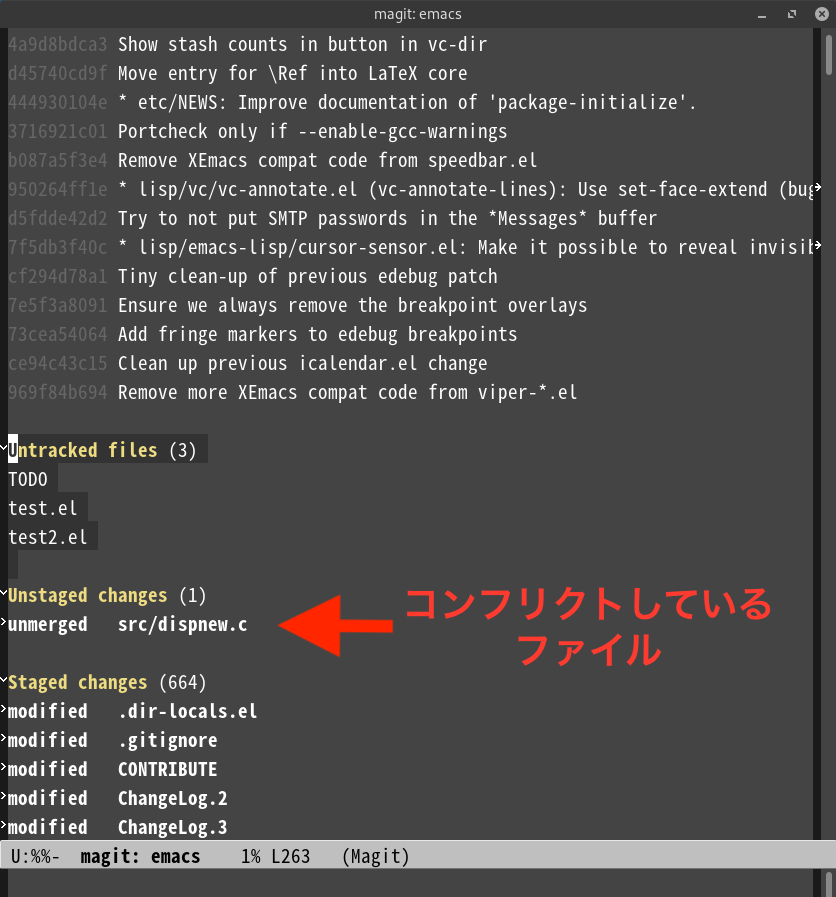Click commit hash 3716921c01
Image resolution: width=836 pixels, height=897 pixels.
(58, 132)
